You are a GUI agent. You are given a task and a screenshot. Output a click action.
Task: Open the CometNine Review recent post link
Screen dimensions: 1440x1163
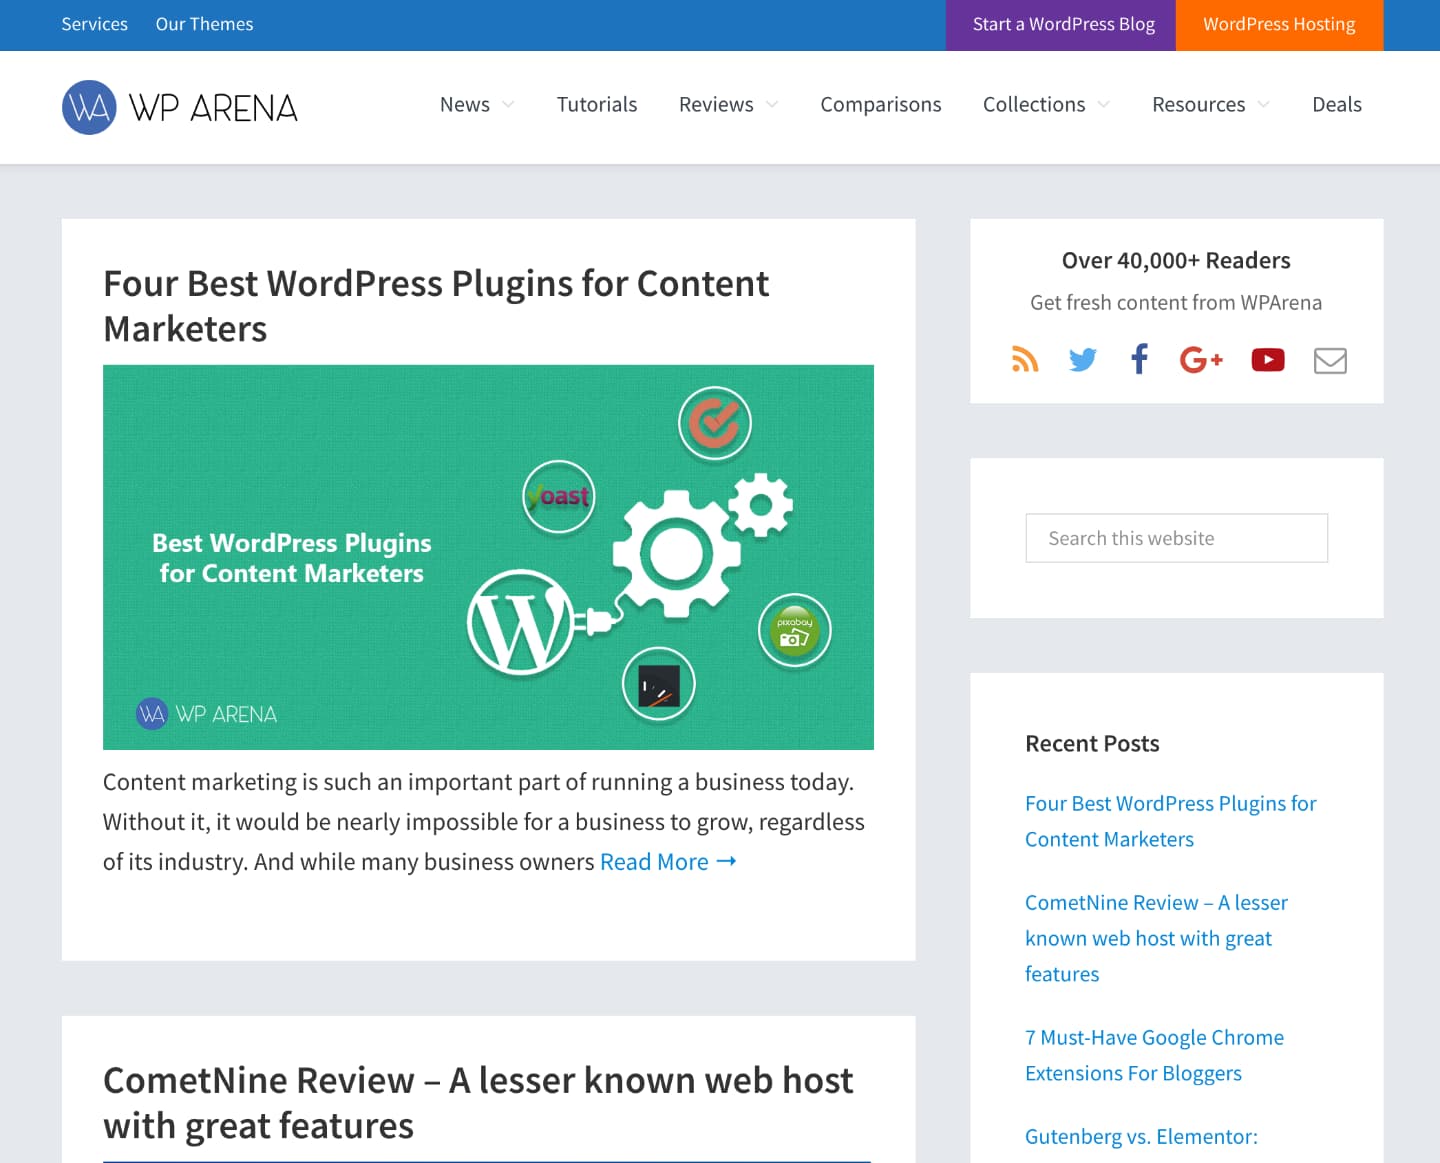1155,938
